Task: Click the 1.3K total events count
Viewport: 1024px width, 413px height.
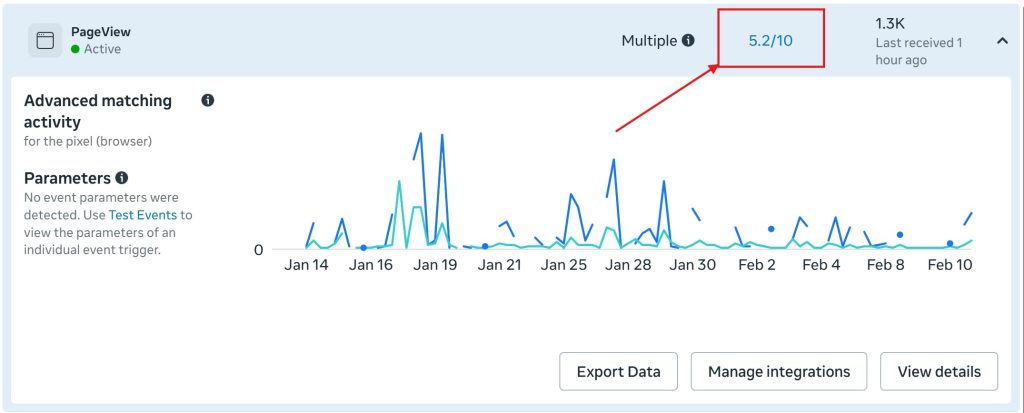Action: click(x=890, y=24)
